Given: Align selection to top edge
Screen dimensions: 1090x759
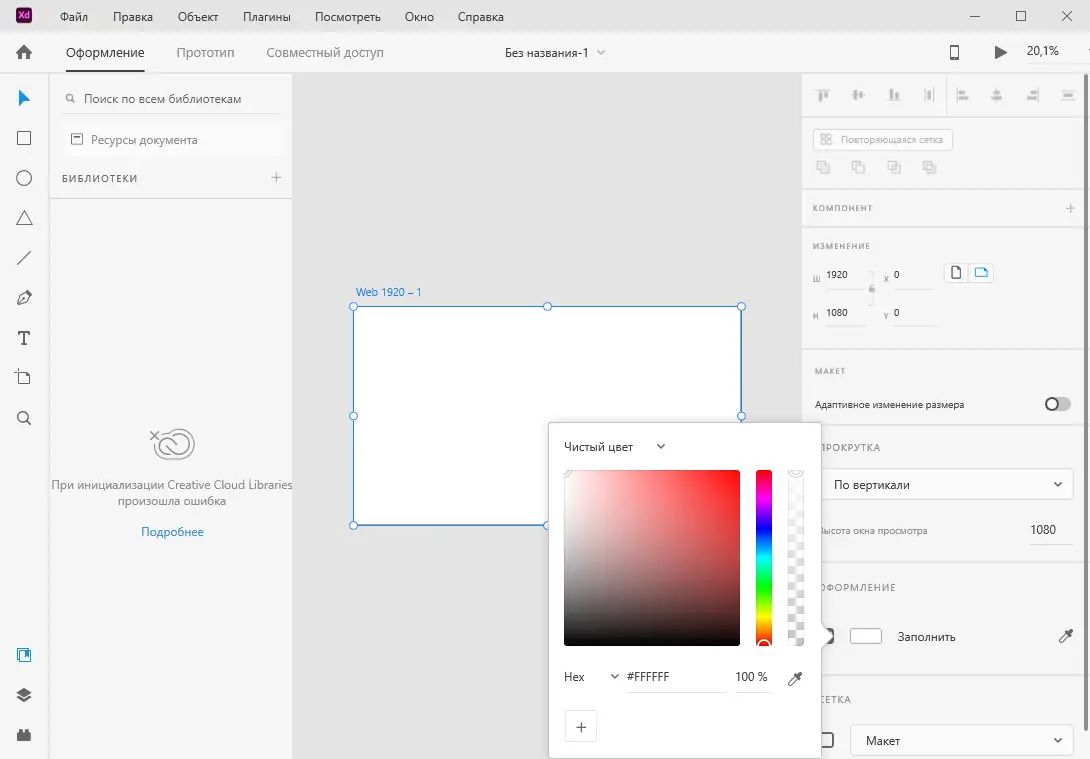Looking at the screenshot, I should [823, 95].
